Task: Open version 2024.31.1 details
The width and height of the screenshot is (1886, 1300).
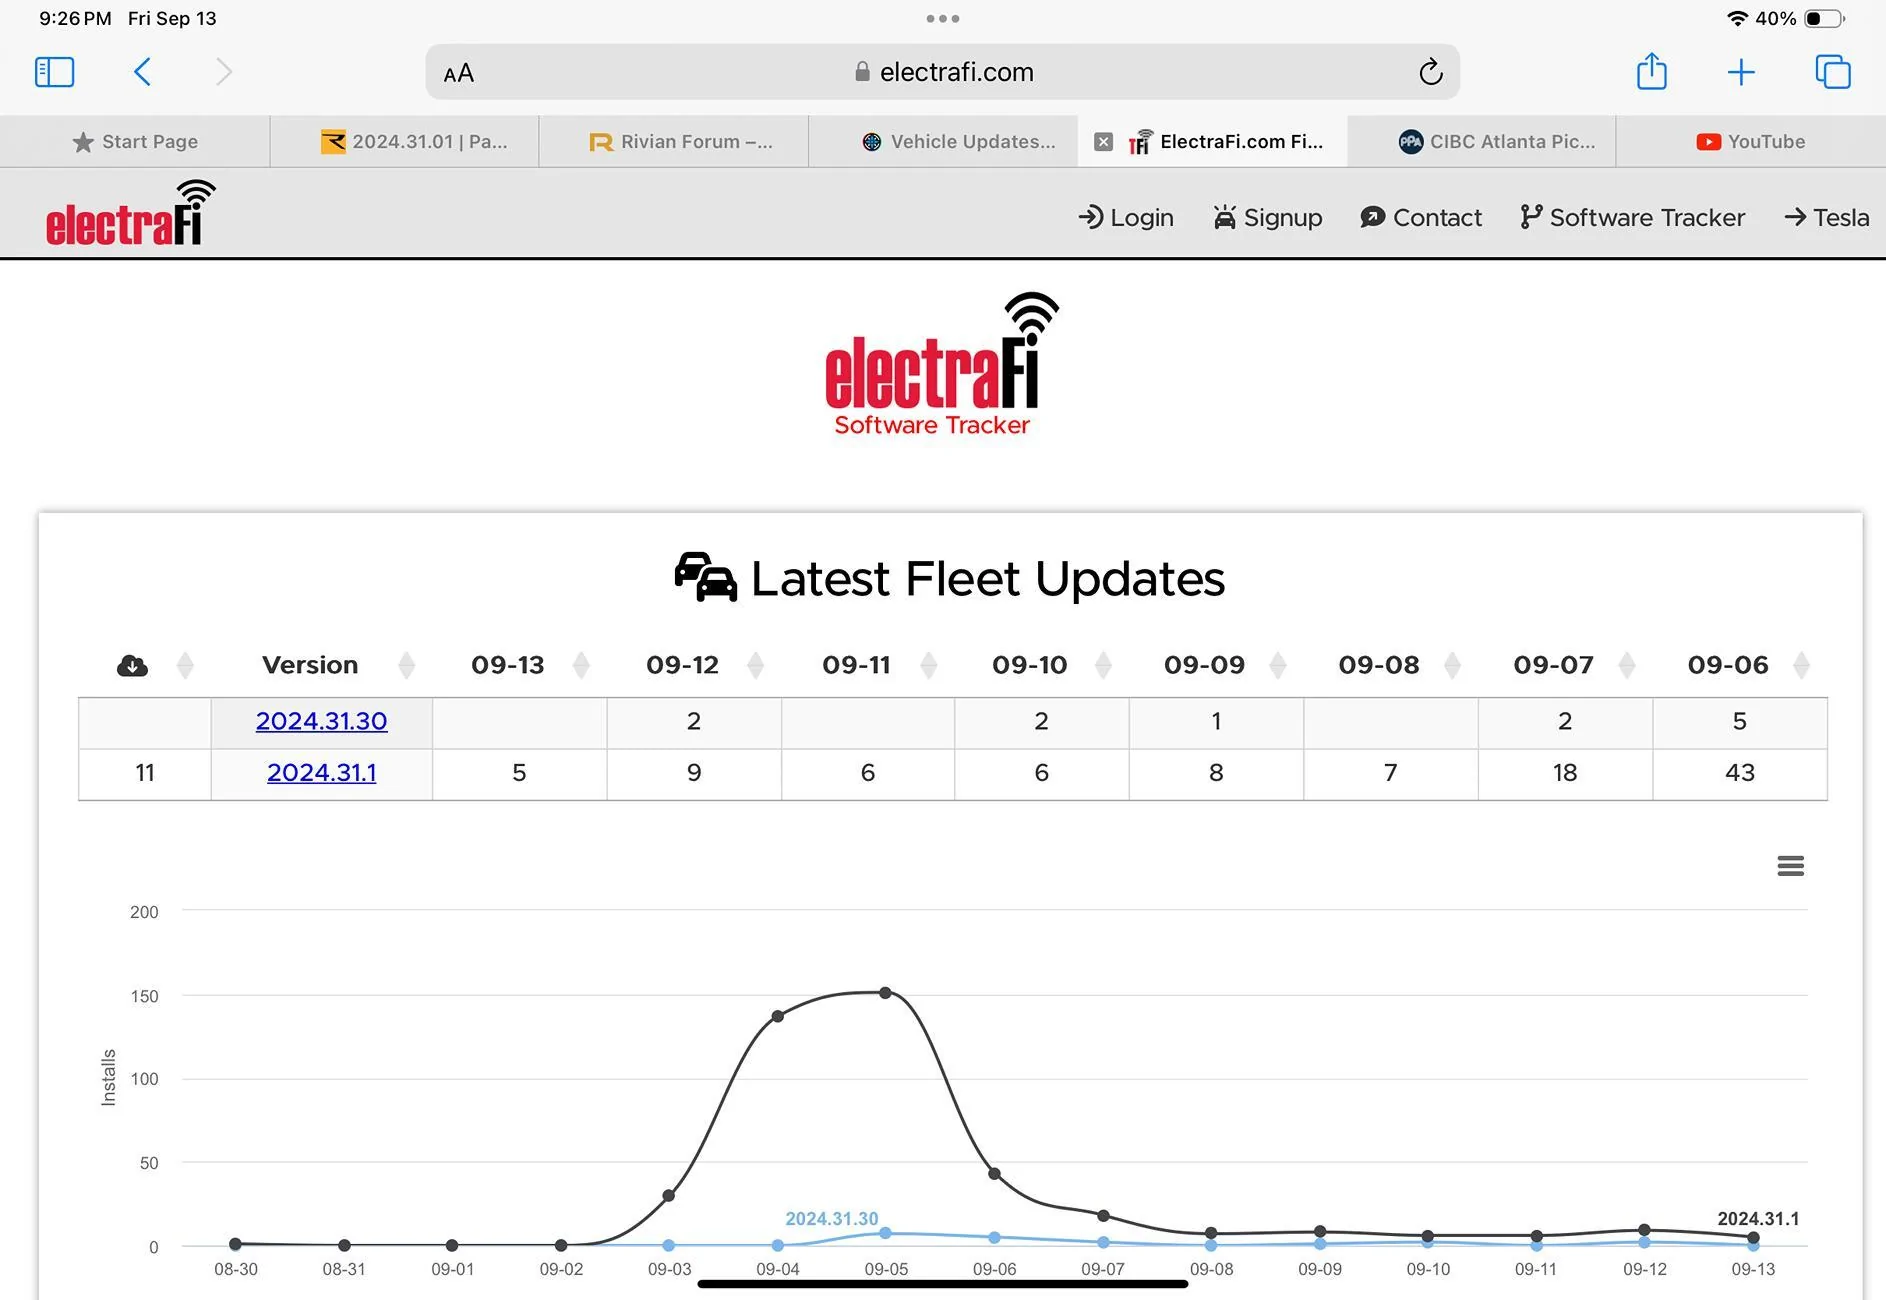Action: [321, 773]
